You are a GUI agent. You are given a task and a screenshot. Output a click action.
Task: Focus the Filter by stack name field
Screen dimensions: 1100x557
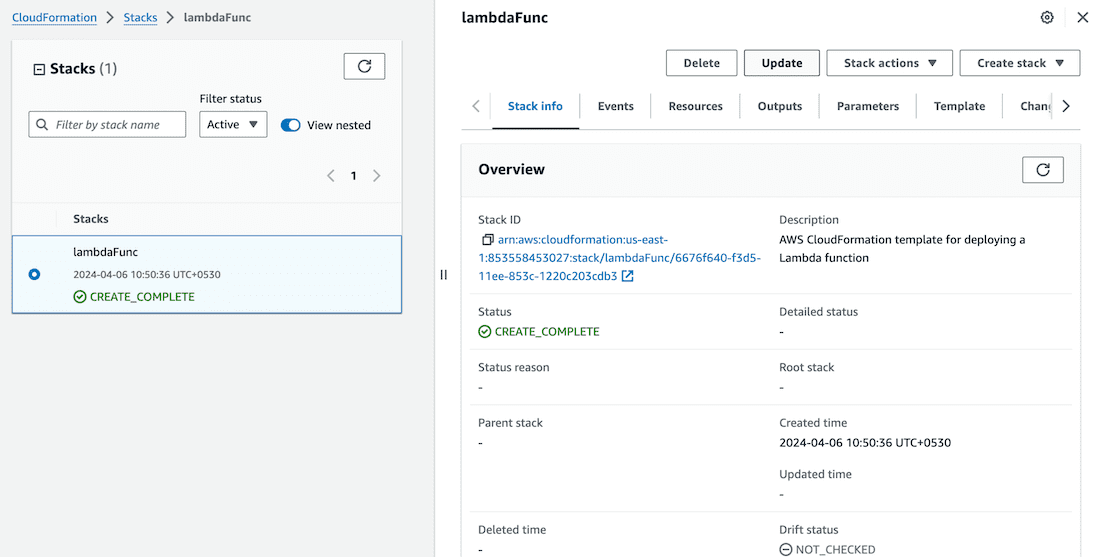(x=108, y=125)
